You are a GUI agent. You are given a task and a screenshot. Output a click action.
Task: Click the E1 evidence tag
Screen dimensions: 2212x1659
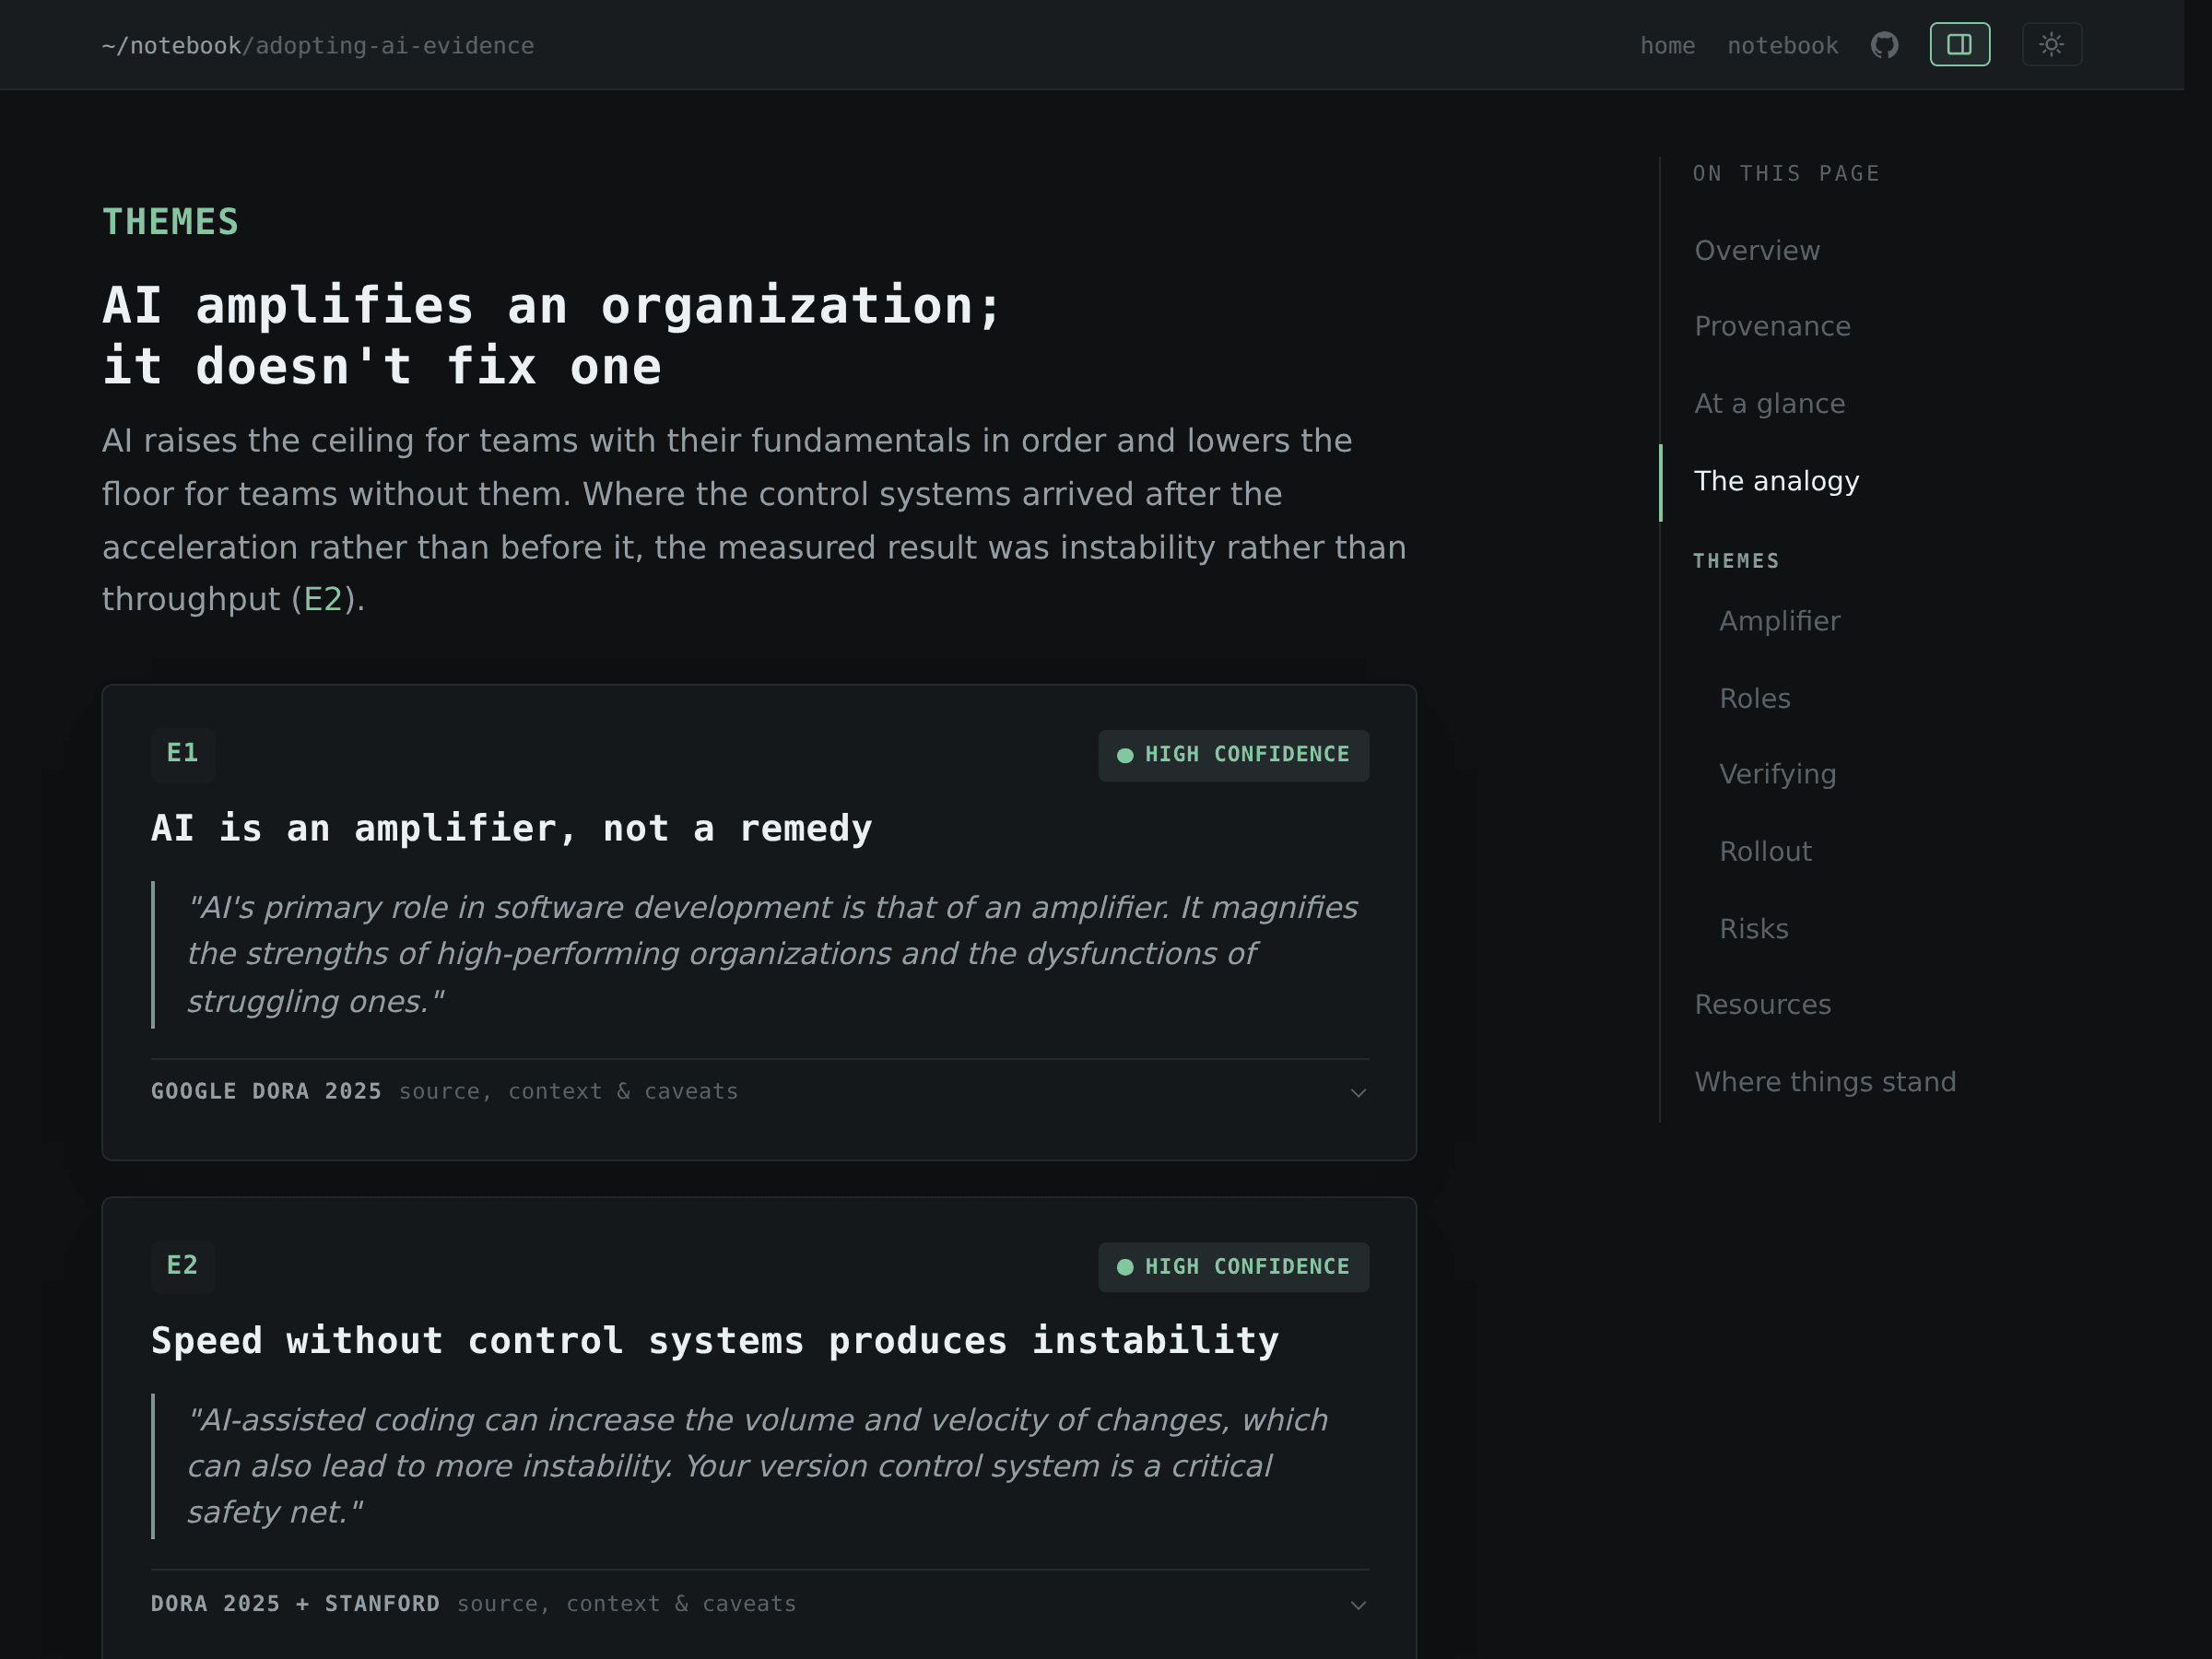[183, 753]
